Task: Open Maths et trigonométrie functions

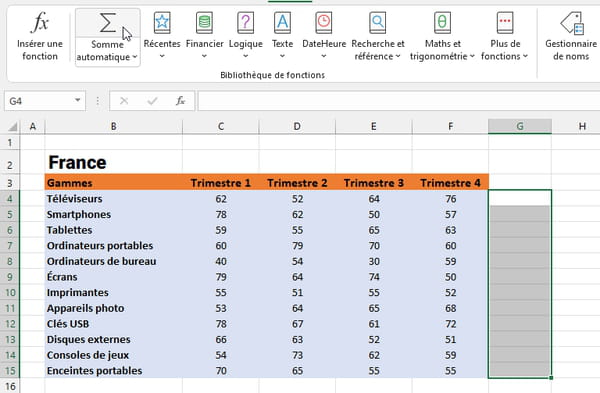Action: (x=442, y=37)
